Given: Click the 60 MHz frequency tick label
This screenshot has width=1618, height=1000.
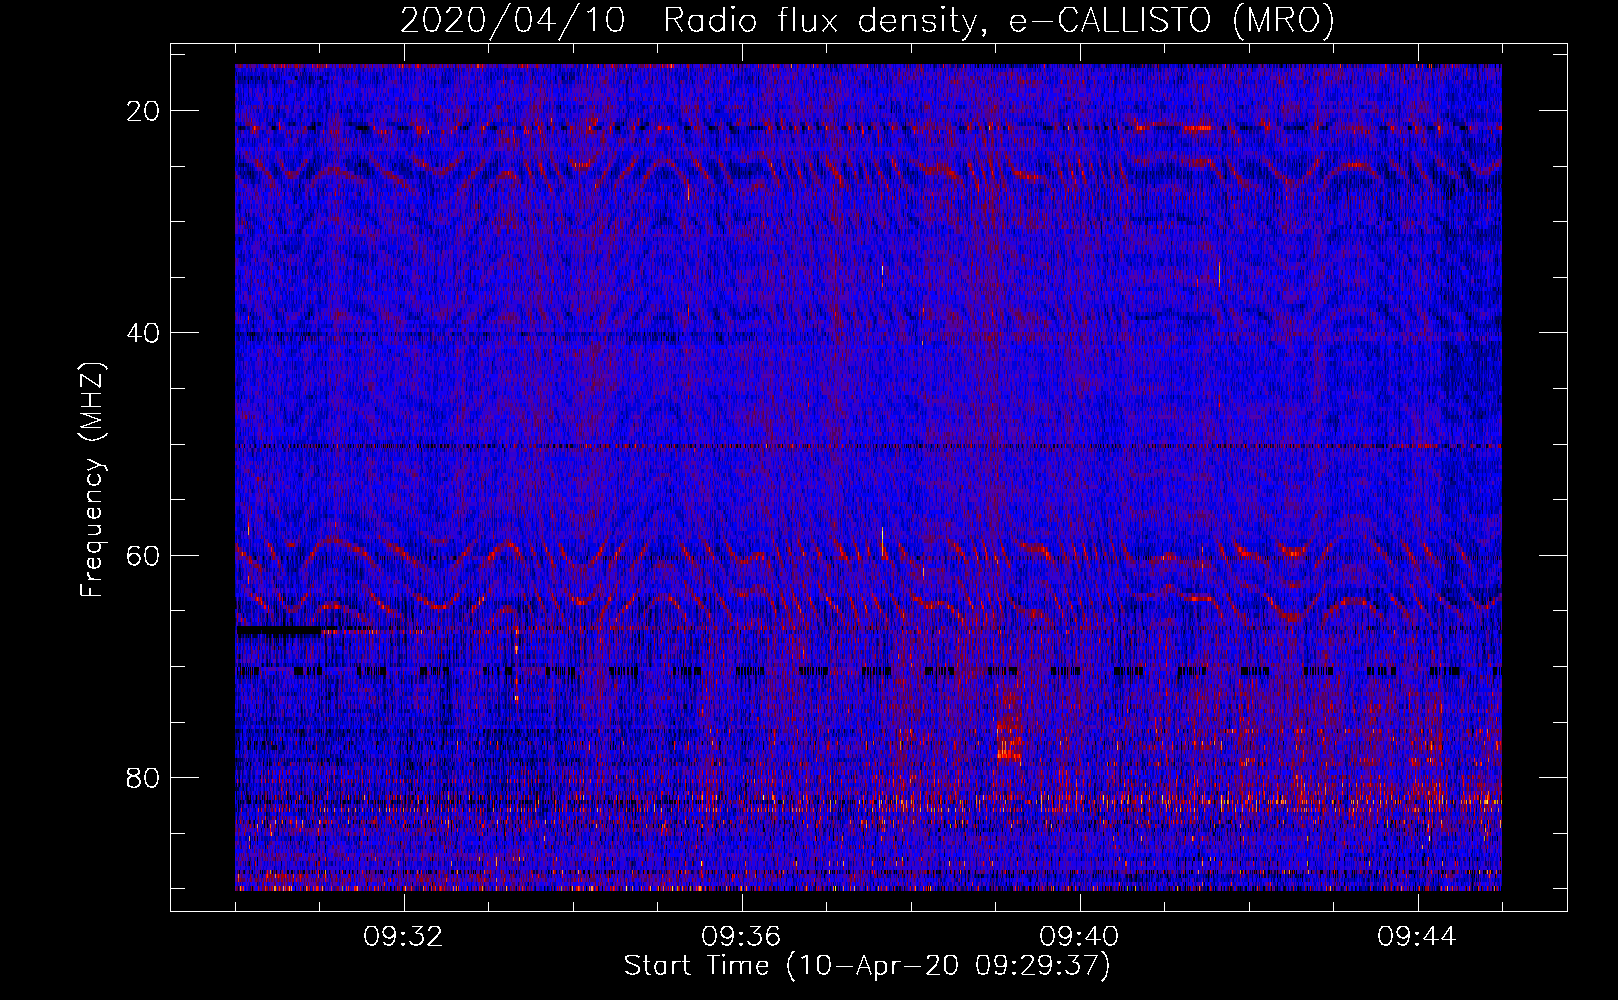Looking at the screenshot, I should pyautogui.click(x=144, y=555).
